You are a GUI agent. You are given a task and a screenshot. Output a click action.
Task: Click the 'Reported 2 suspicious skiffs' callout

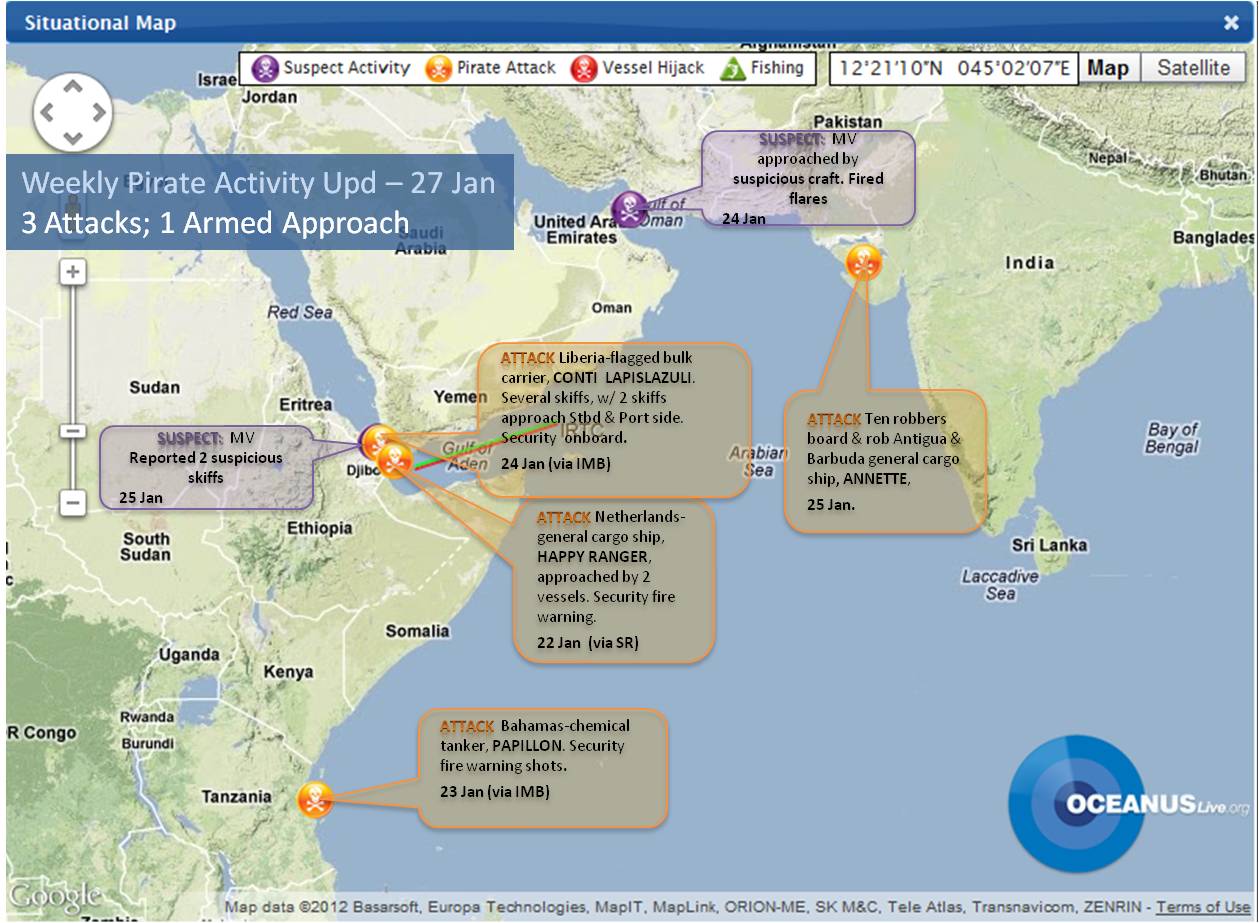pyautogui.click(x=206, y=467)
